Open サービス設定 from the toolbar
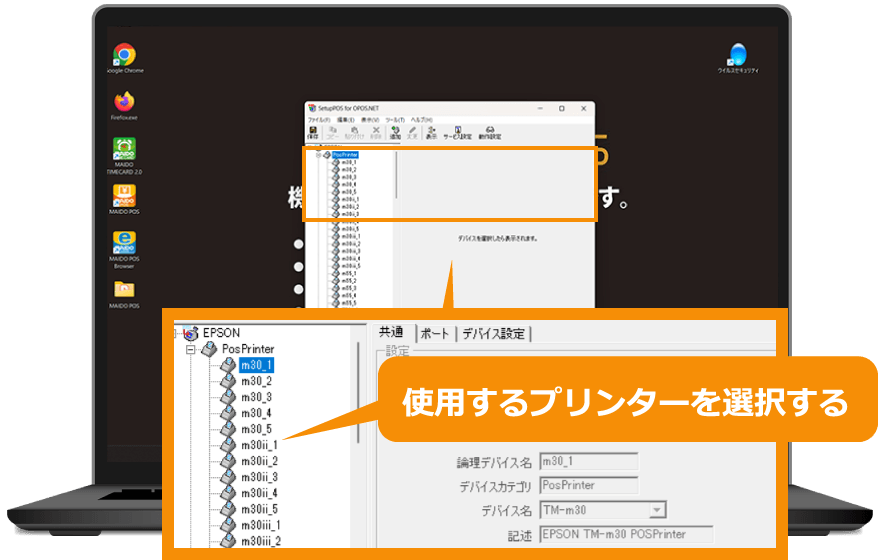 457,133
